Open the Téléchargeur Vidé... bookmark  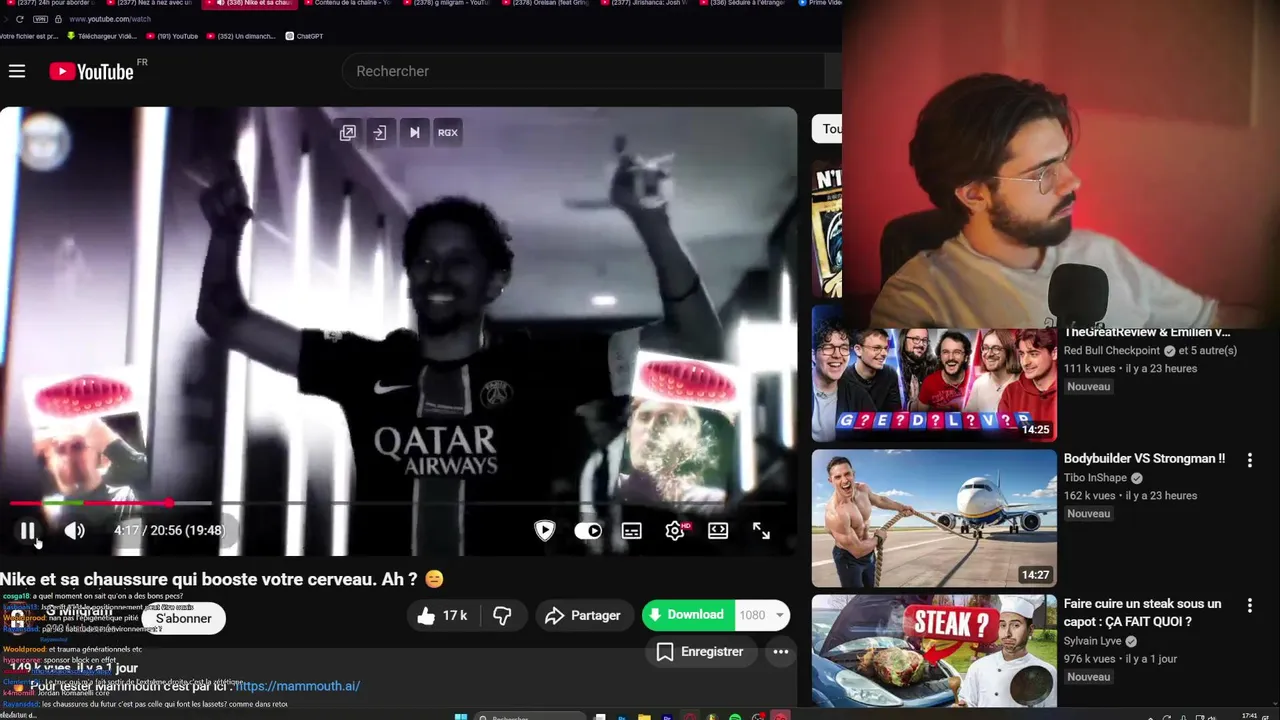tap(101, 36)
